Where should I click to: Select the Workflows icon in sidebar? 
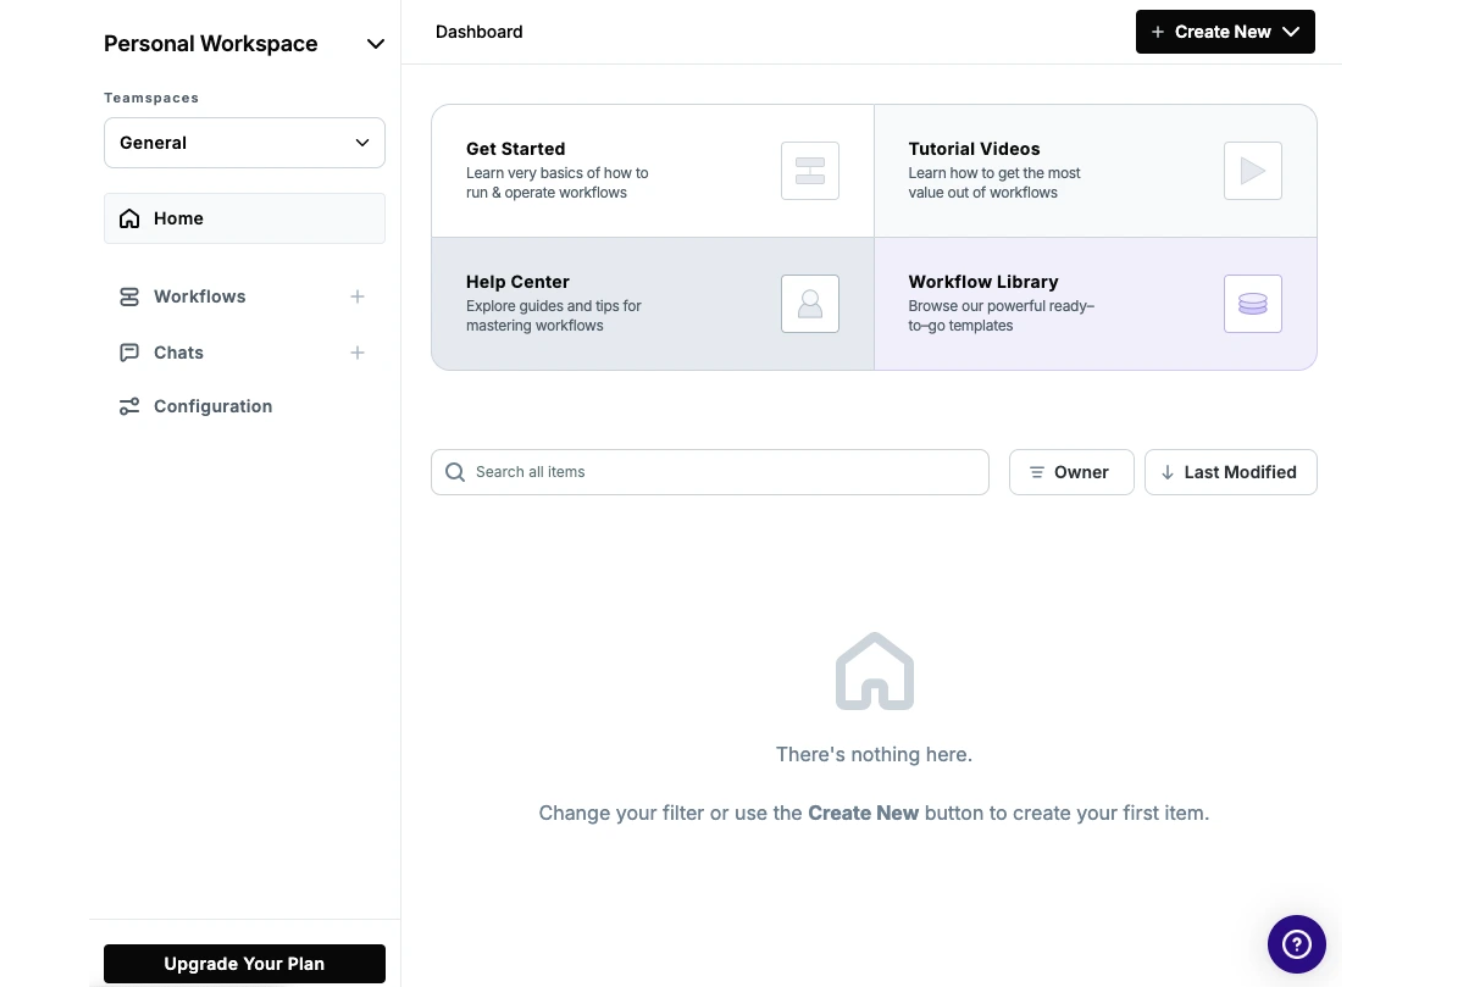coord(129,296)
